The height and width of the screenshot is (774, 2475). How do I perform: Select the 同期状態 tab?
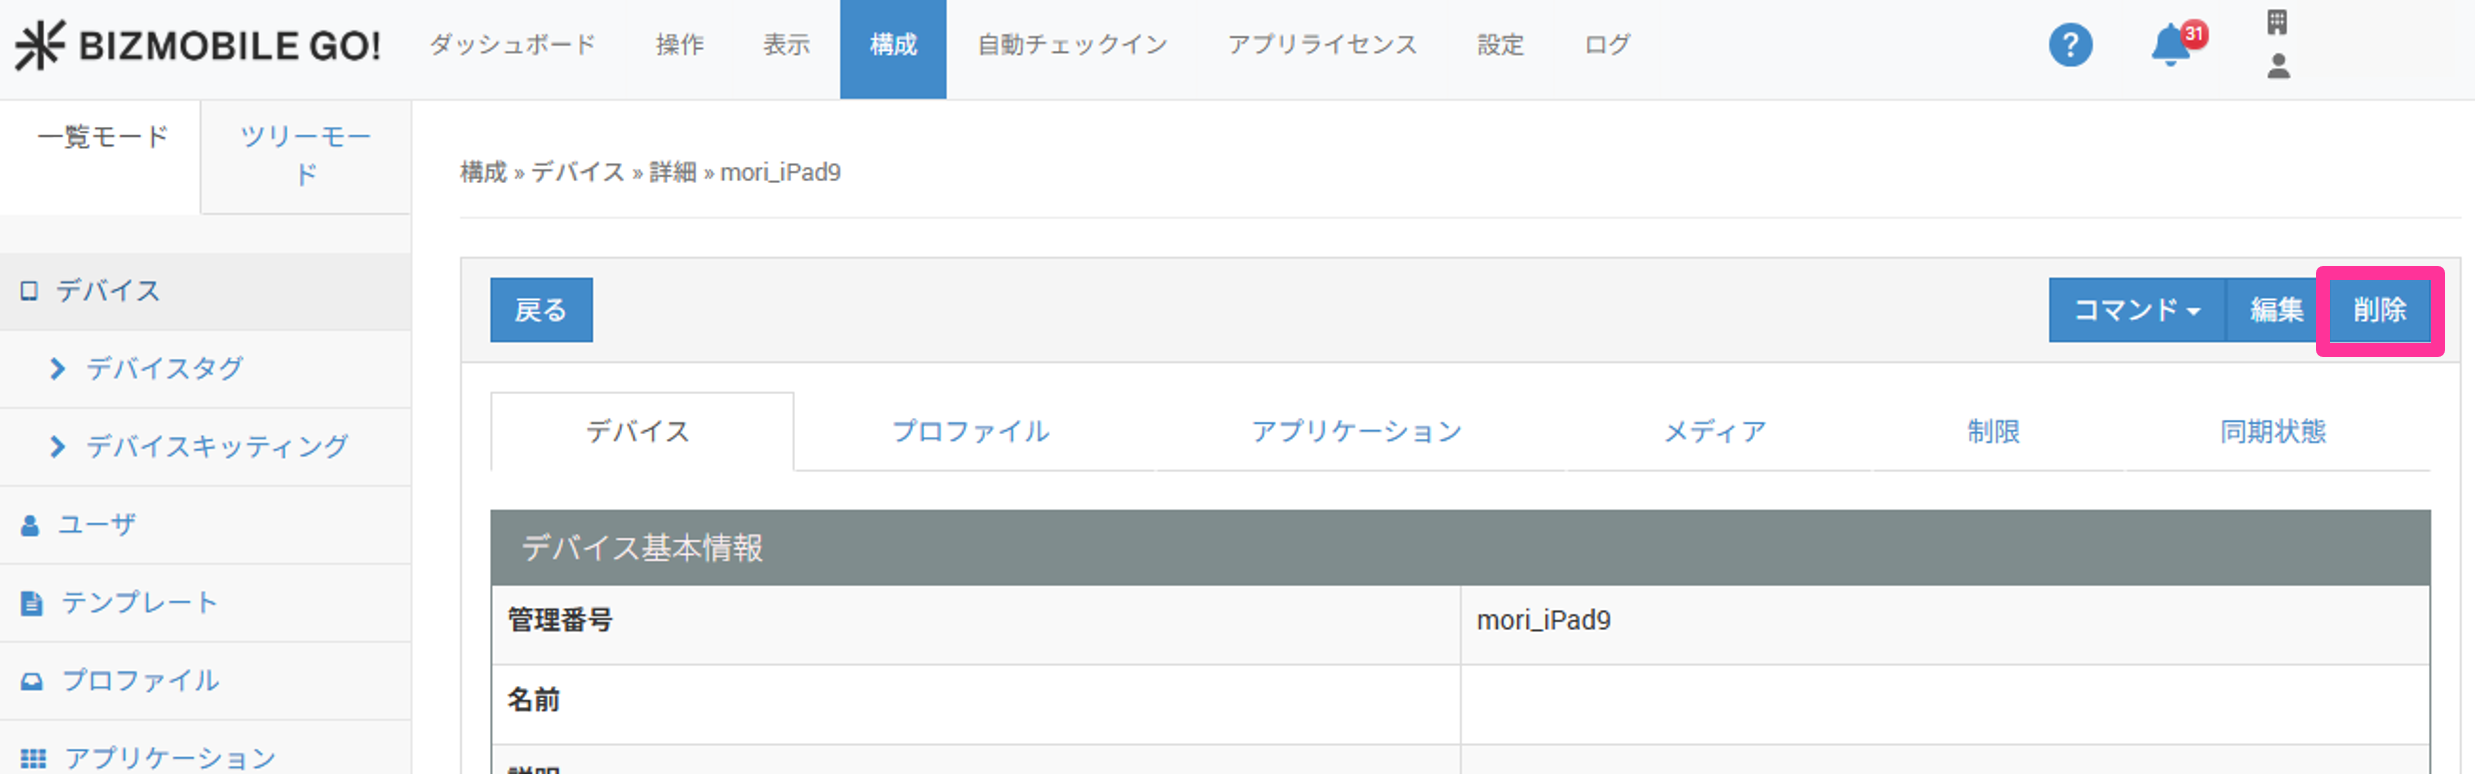pyautogui.click(x=2272, y=432)
